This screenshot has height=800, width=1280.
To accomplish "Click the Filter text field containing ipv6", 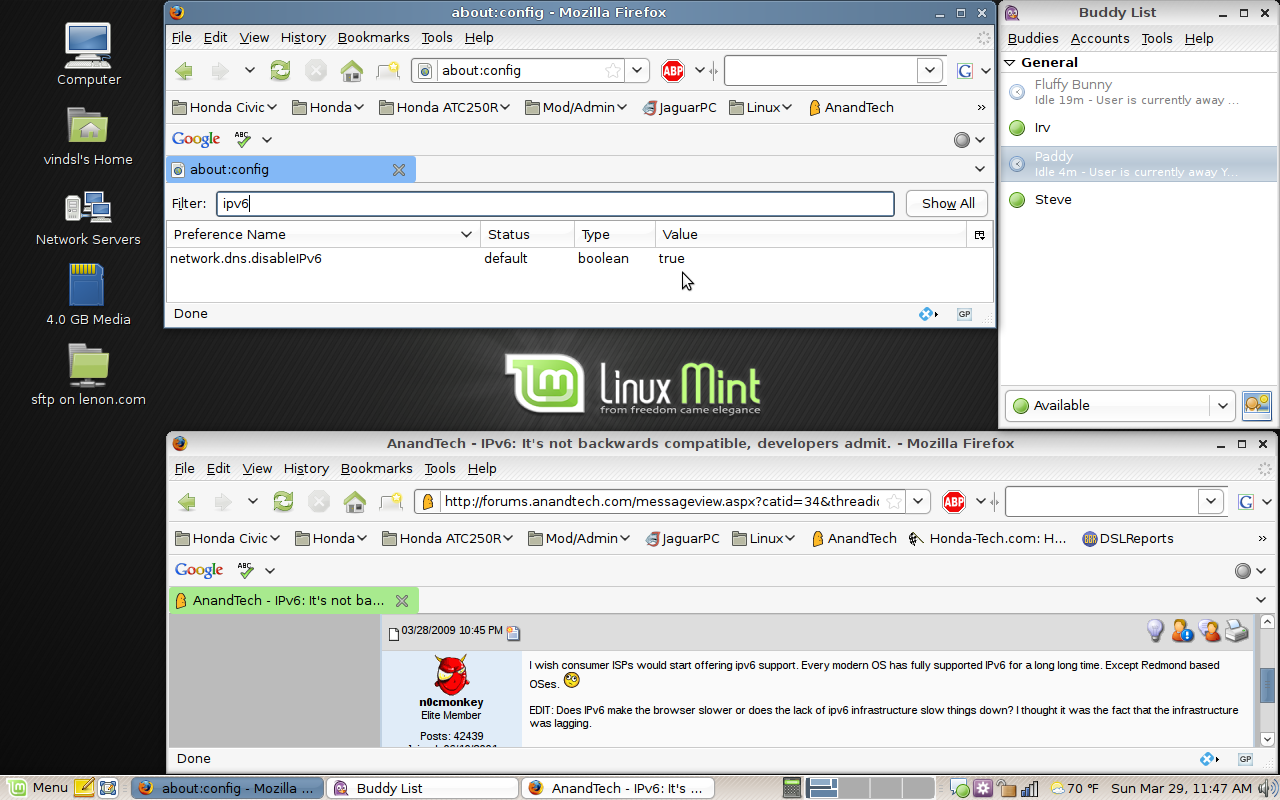I will 555,204.
